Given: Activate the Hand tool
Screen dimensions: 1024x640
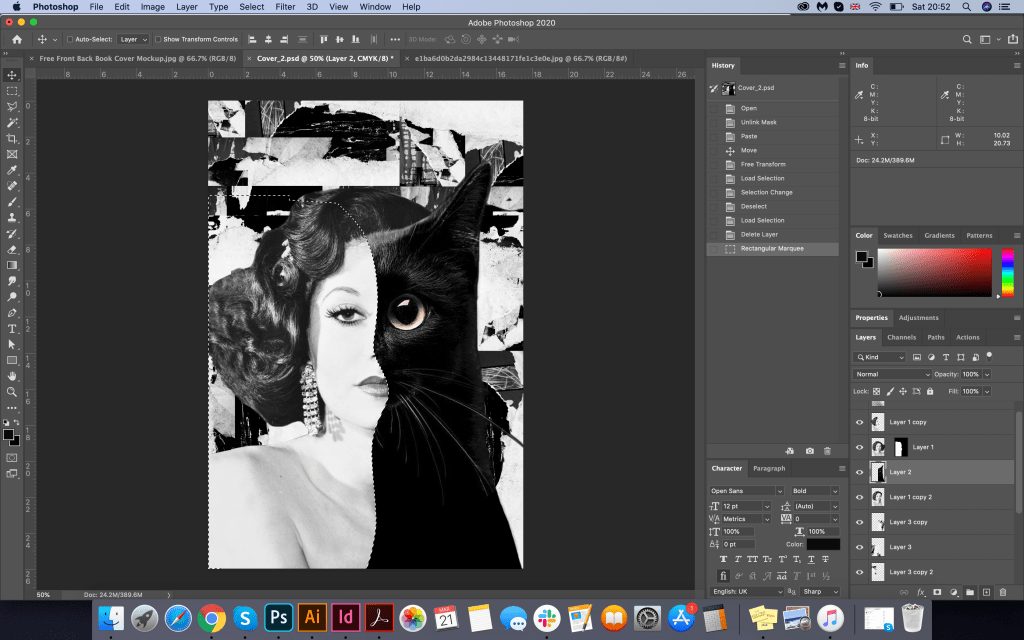Looking at the screenshot, I should pos(12,376).
